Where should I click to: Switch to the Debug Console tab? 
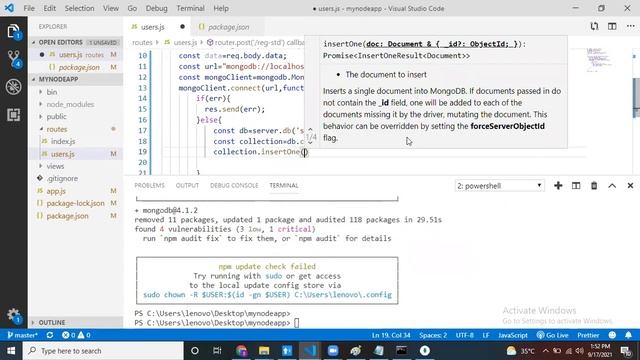click(234, 185)
